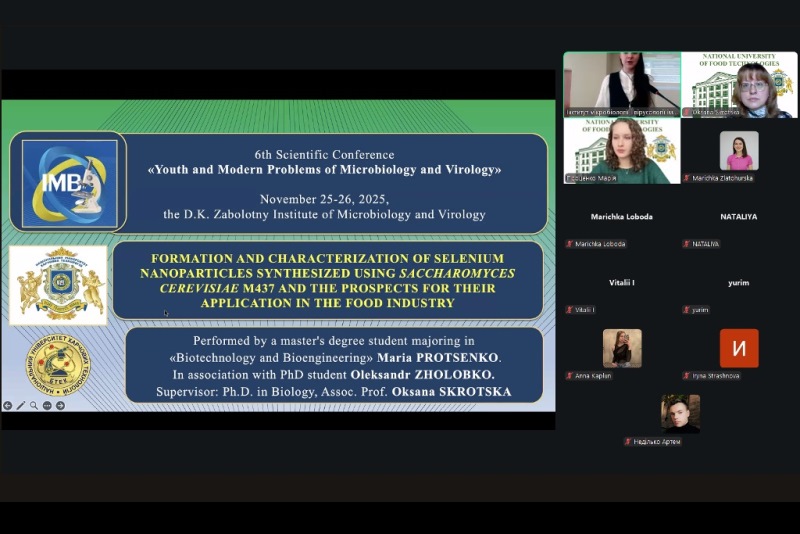Screen dimensions: 800x534
Task: Click muted mic icon beside Vitalii I
Action: [x=569, y=310]
